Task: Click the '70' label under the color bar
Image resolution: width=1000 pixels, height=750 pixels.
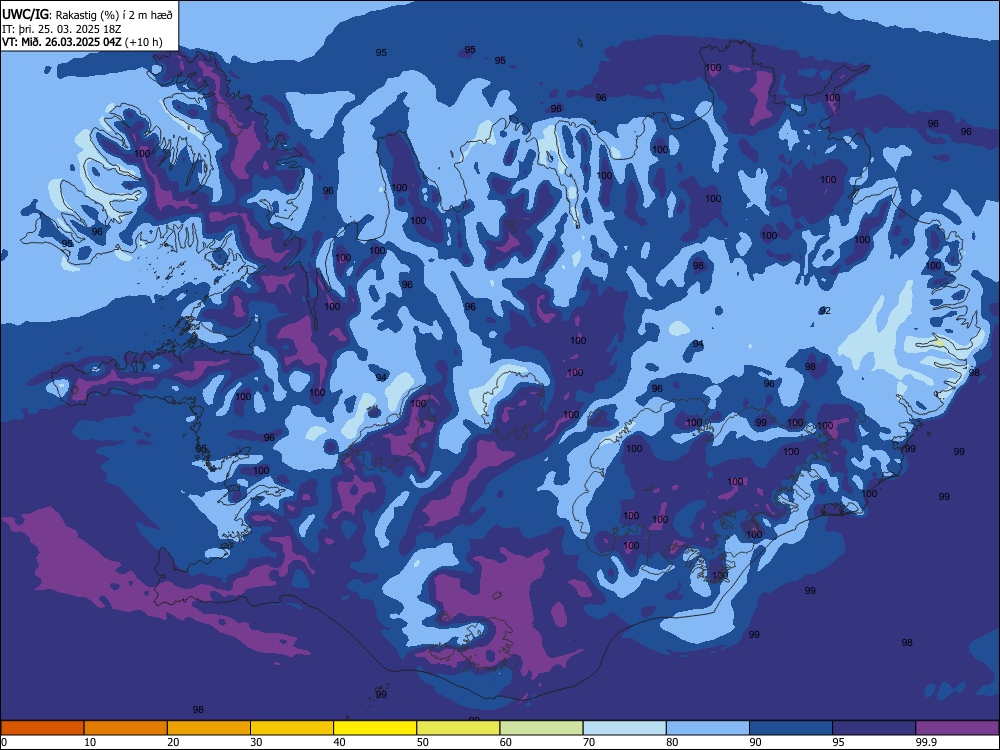Action: [589, 742]
